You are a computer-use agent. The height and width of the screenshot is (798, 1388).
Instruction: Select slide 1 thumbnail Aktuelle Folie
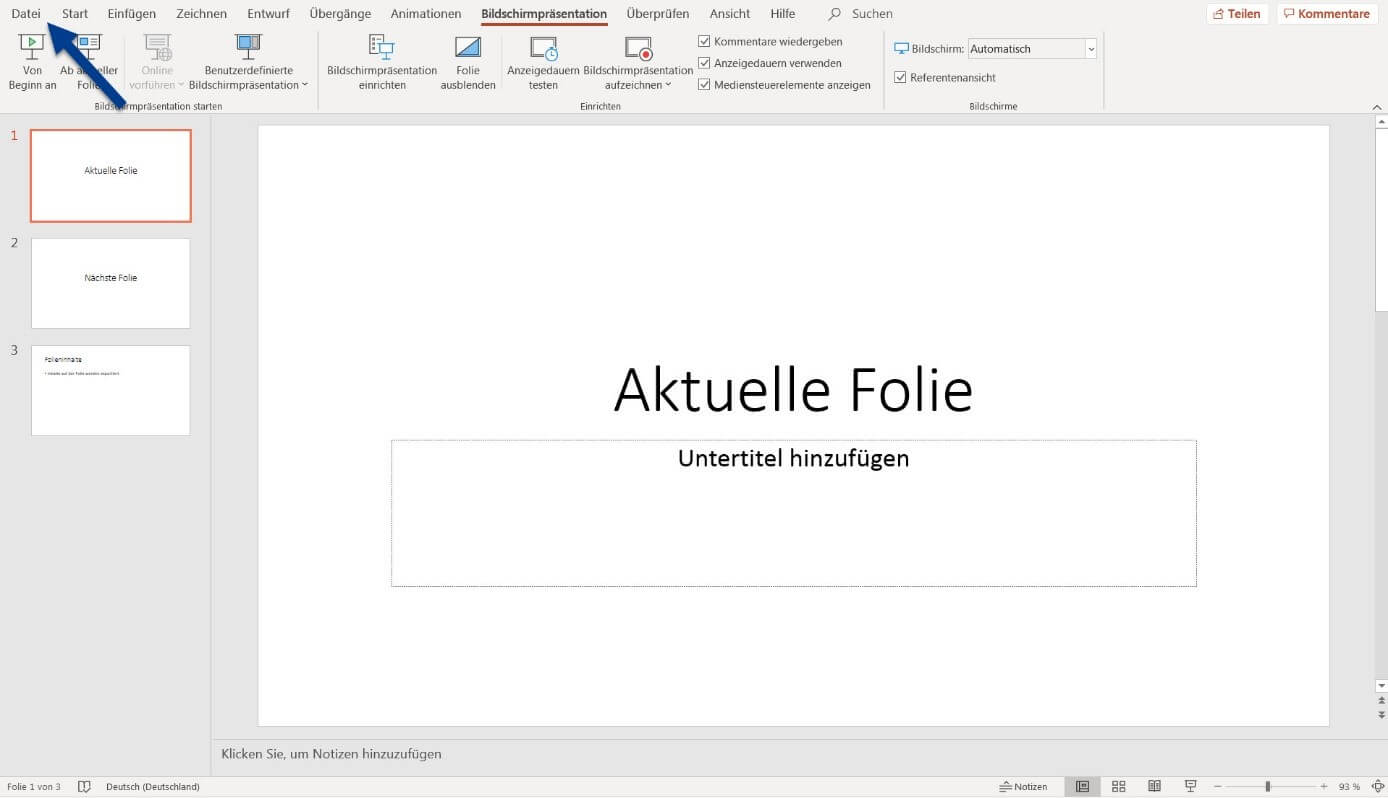111,176
